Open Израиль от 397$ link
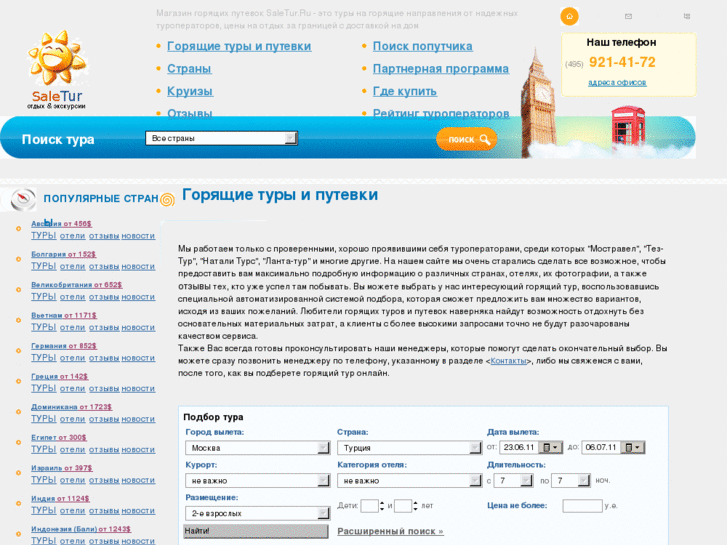This screenshot has width=727, height=545. click(x=62, y=468)
